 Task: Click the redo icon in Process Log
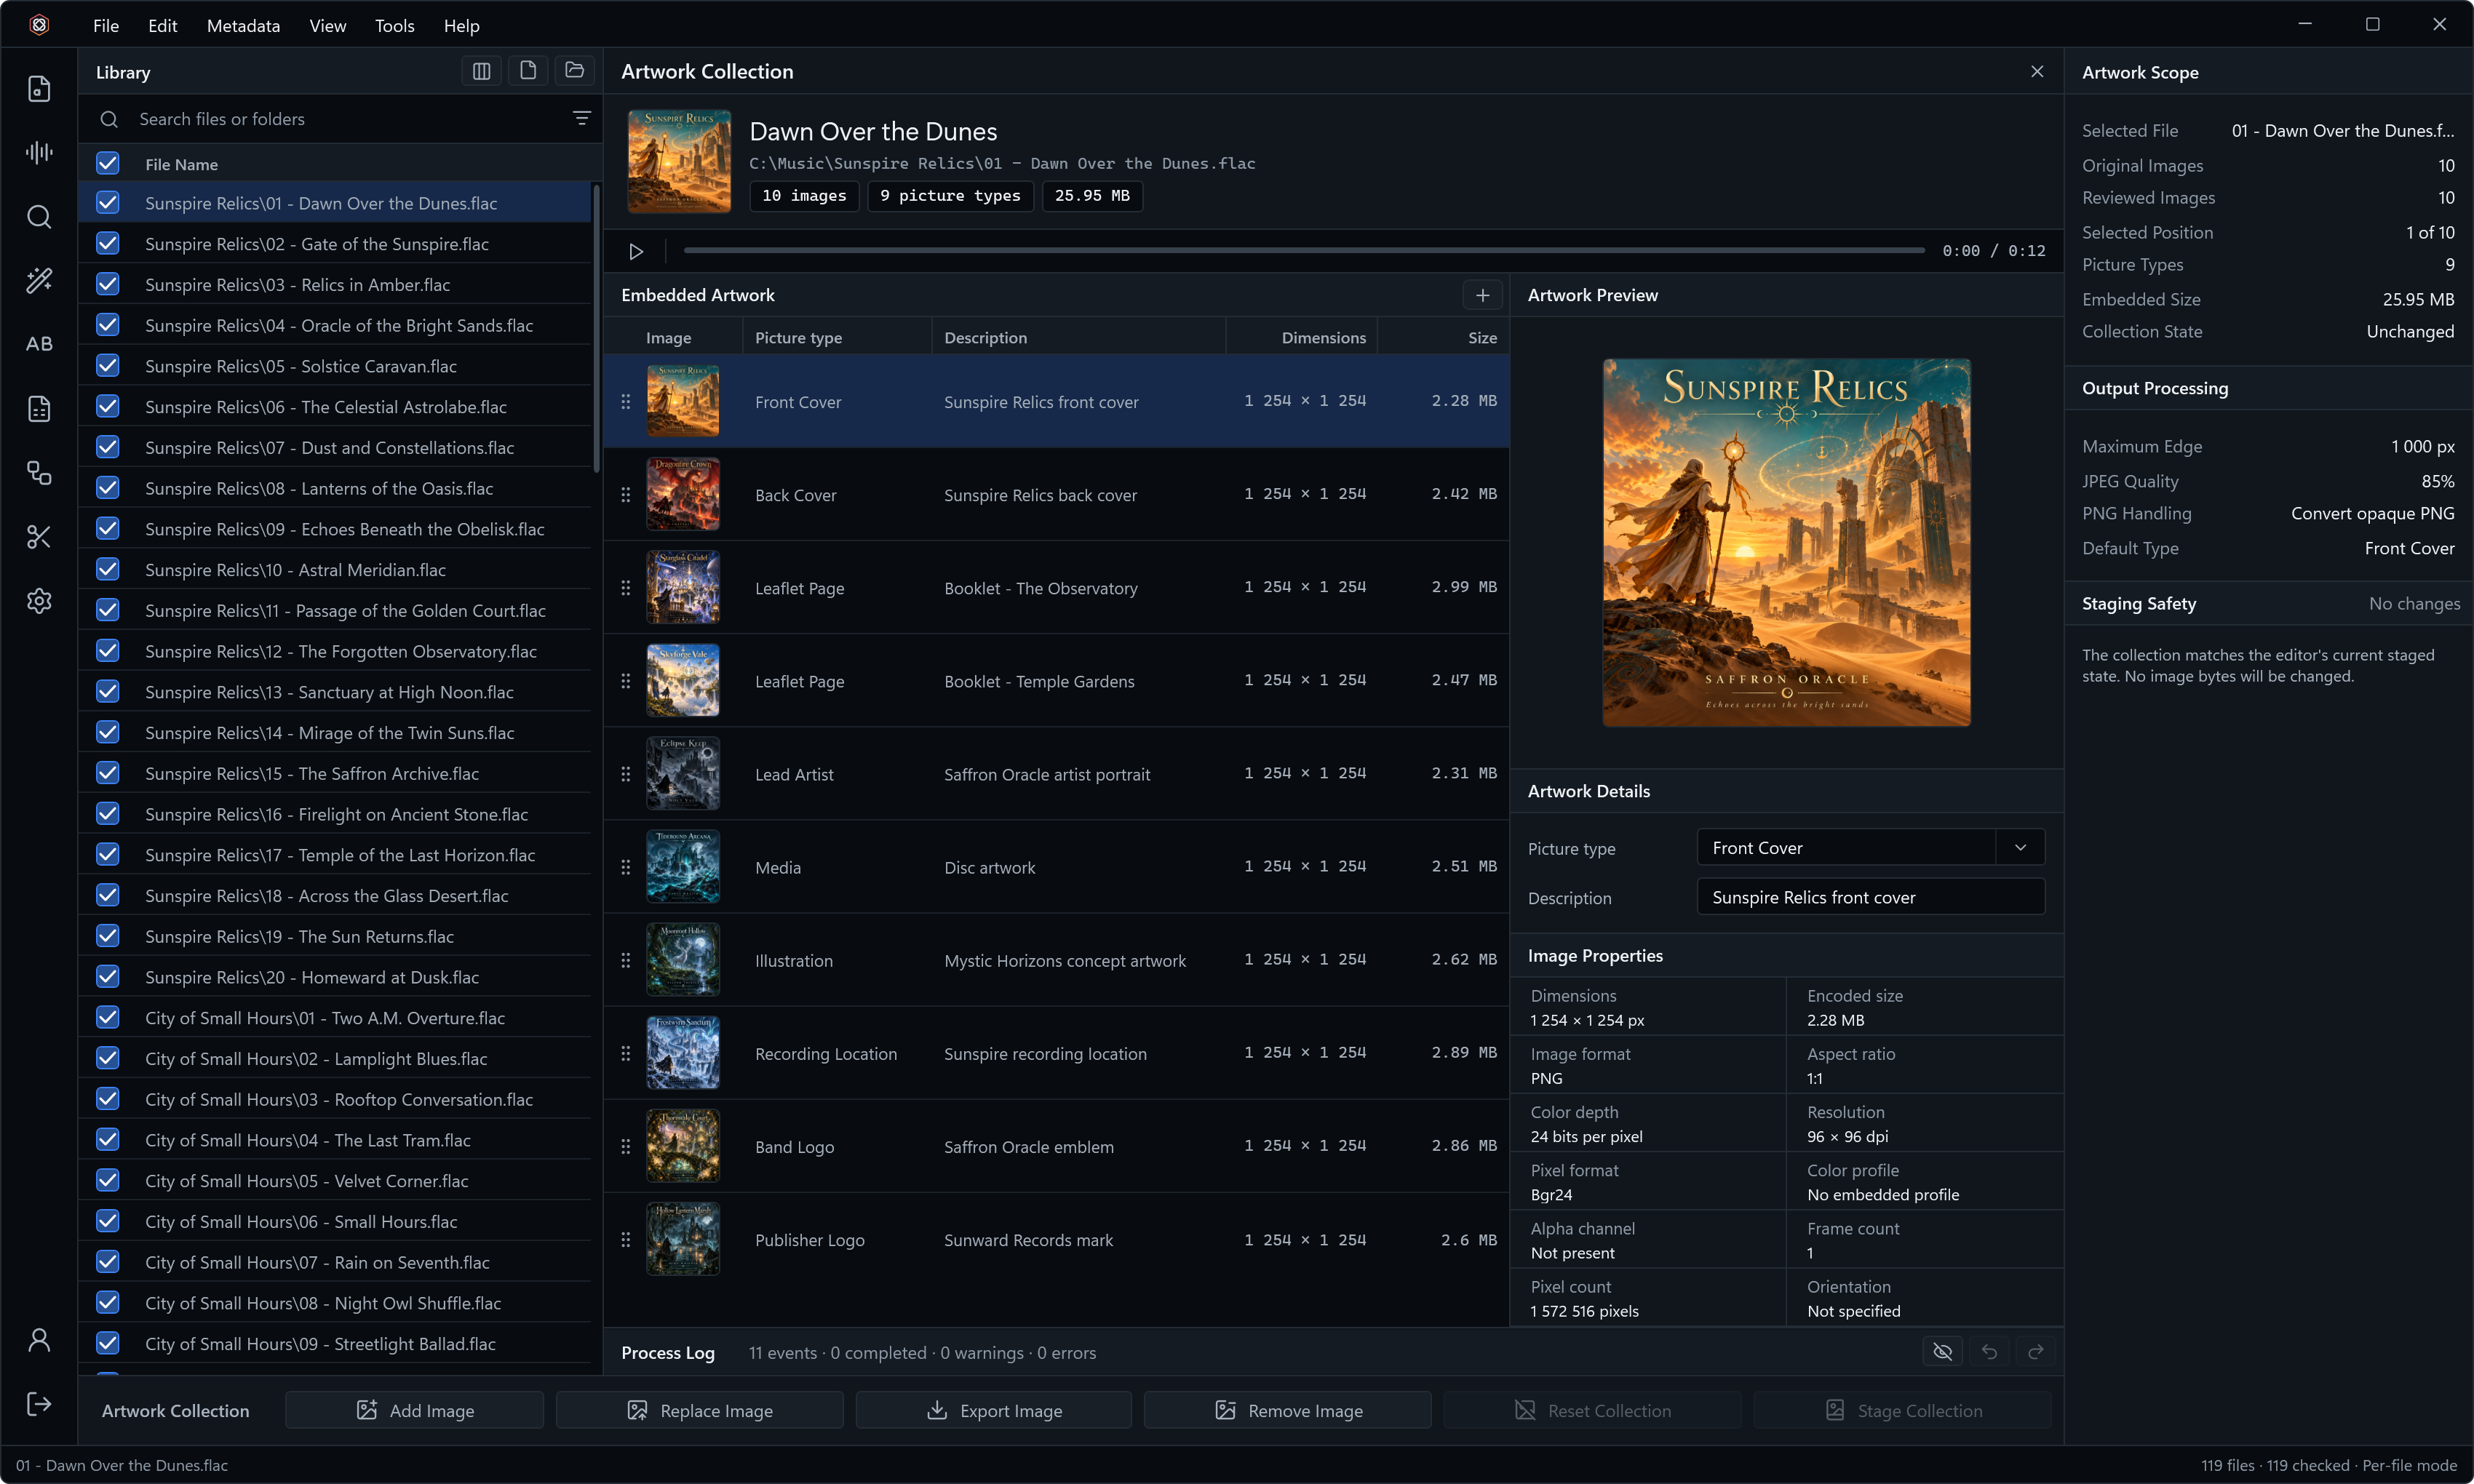point(2035,1352)
